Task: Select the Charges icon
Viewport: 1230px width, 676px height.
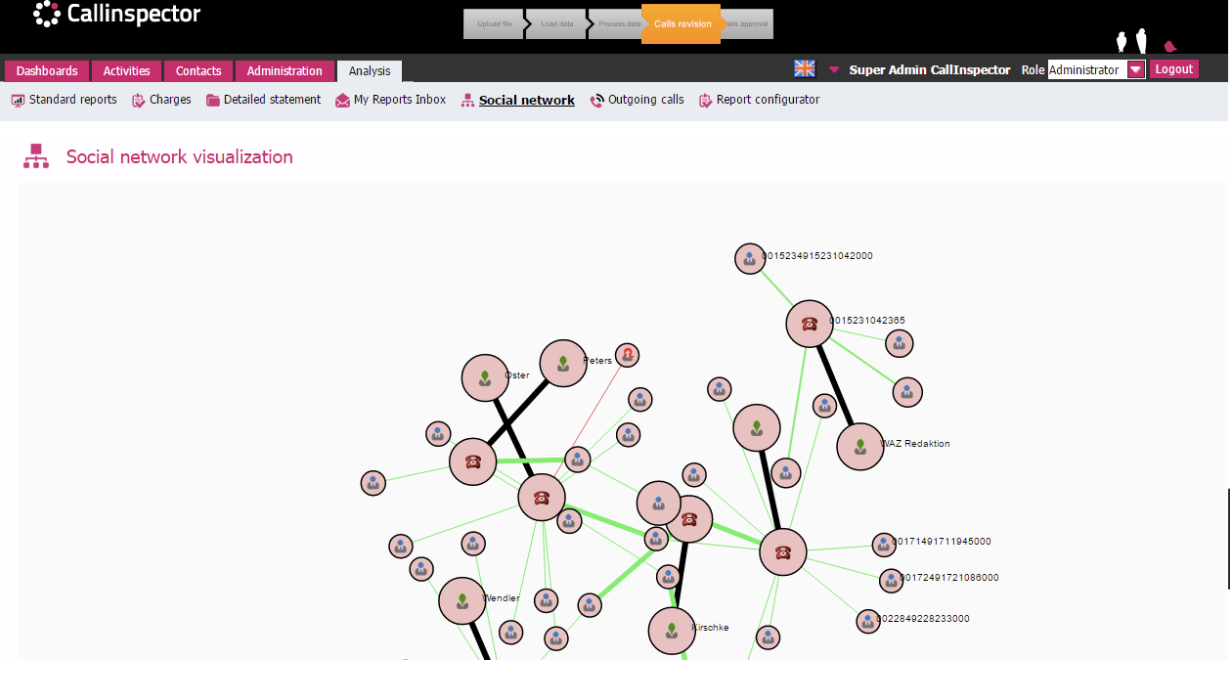Action: [134, 99]
